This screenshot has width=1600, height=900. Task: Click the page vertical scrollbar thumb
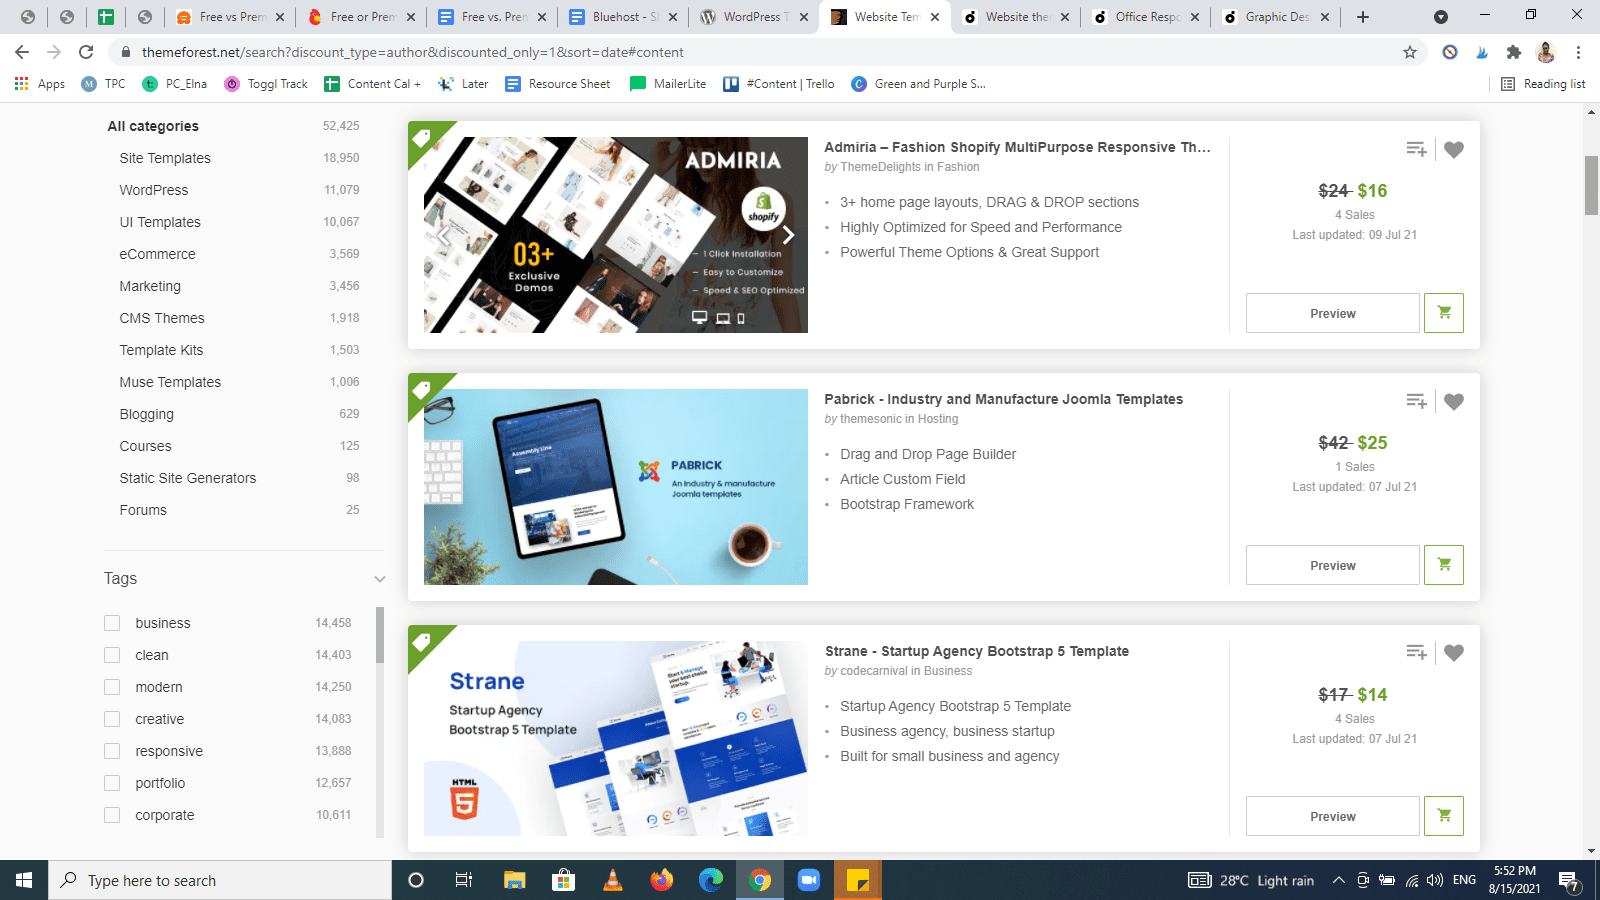pyautogui.click(x=1591, y=185)
